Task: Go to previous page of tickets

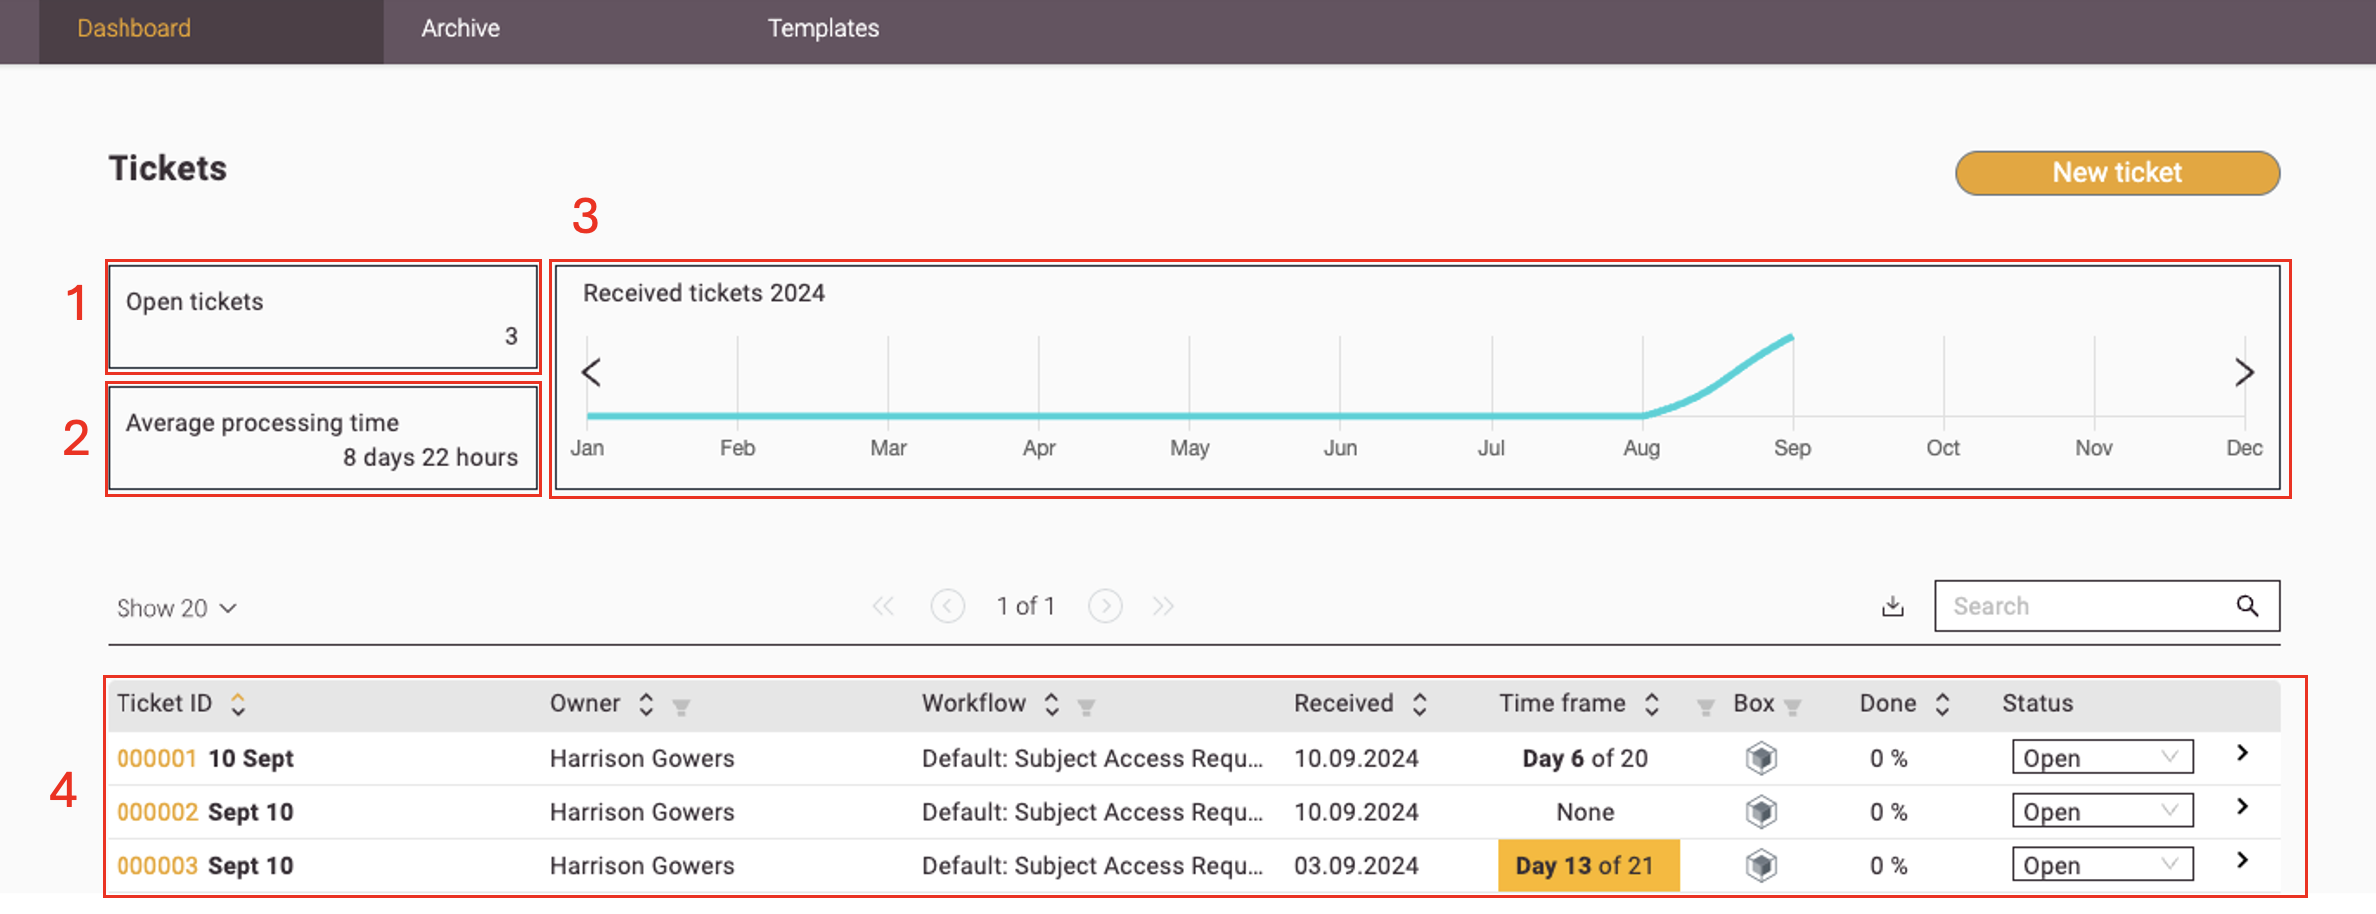Action: point(947,606)
